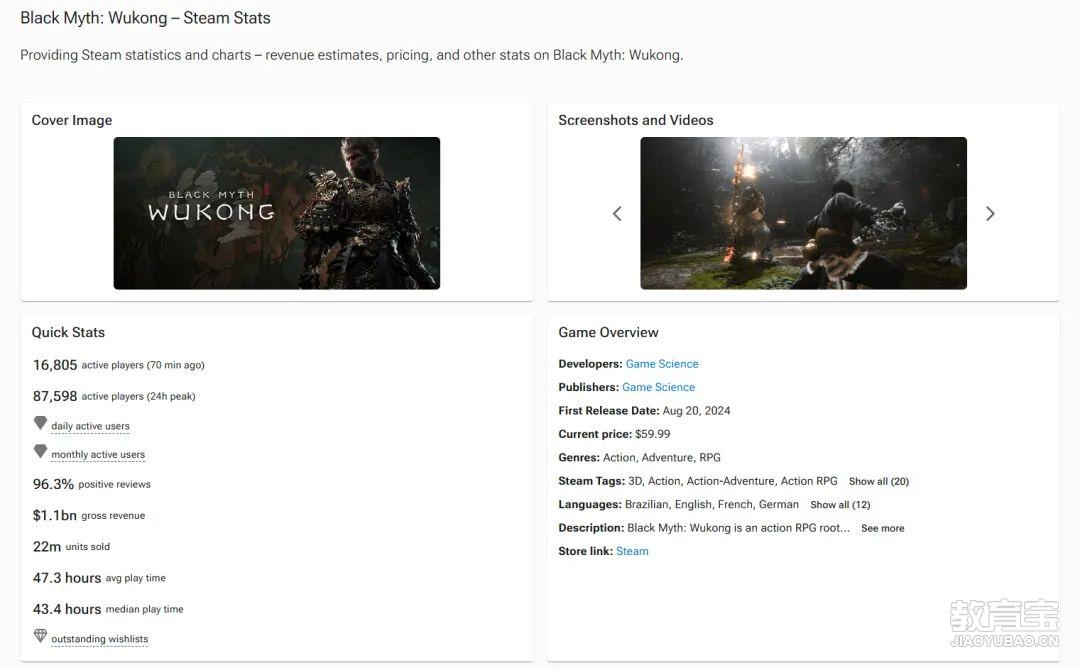Click the daily active users label
Screen dimensions: 1080x670
click(x=90, y=426)
